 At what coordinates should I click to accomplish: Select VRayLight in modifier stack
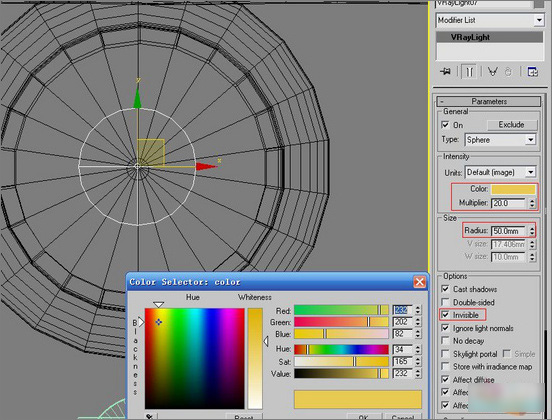pyautogui.click(x=489, y=37)
